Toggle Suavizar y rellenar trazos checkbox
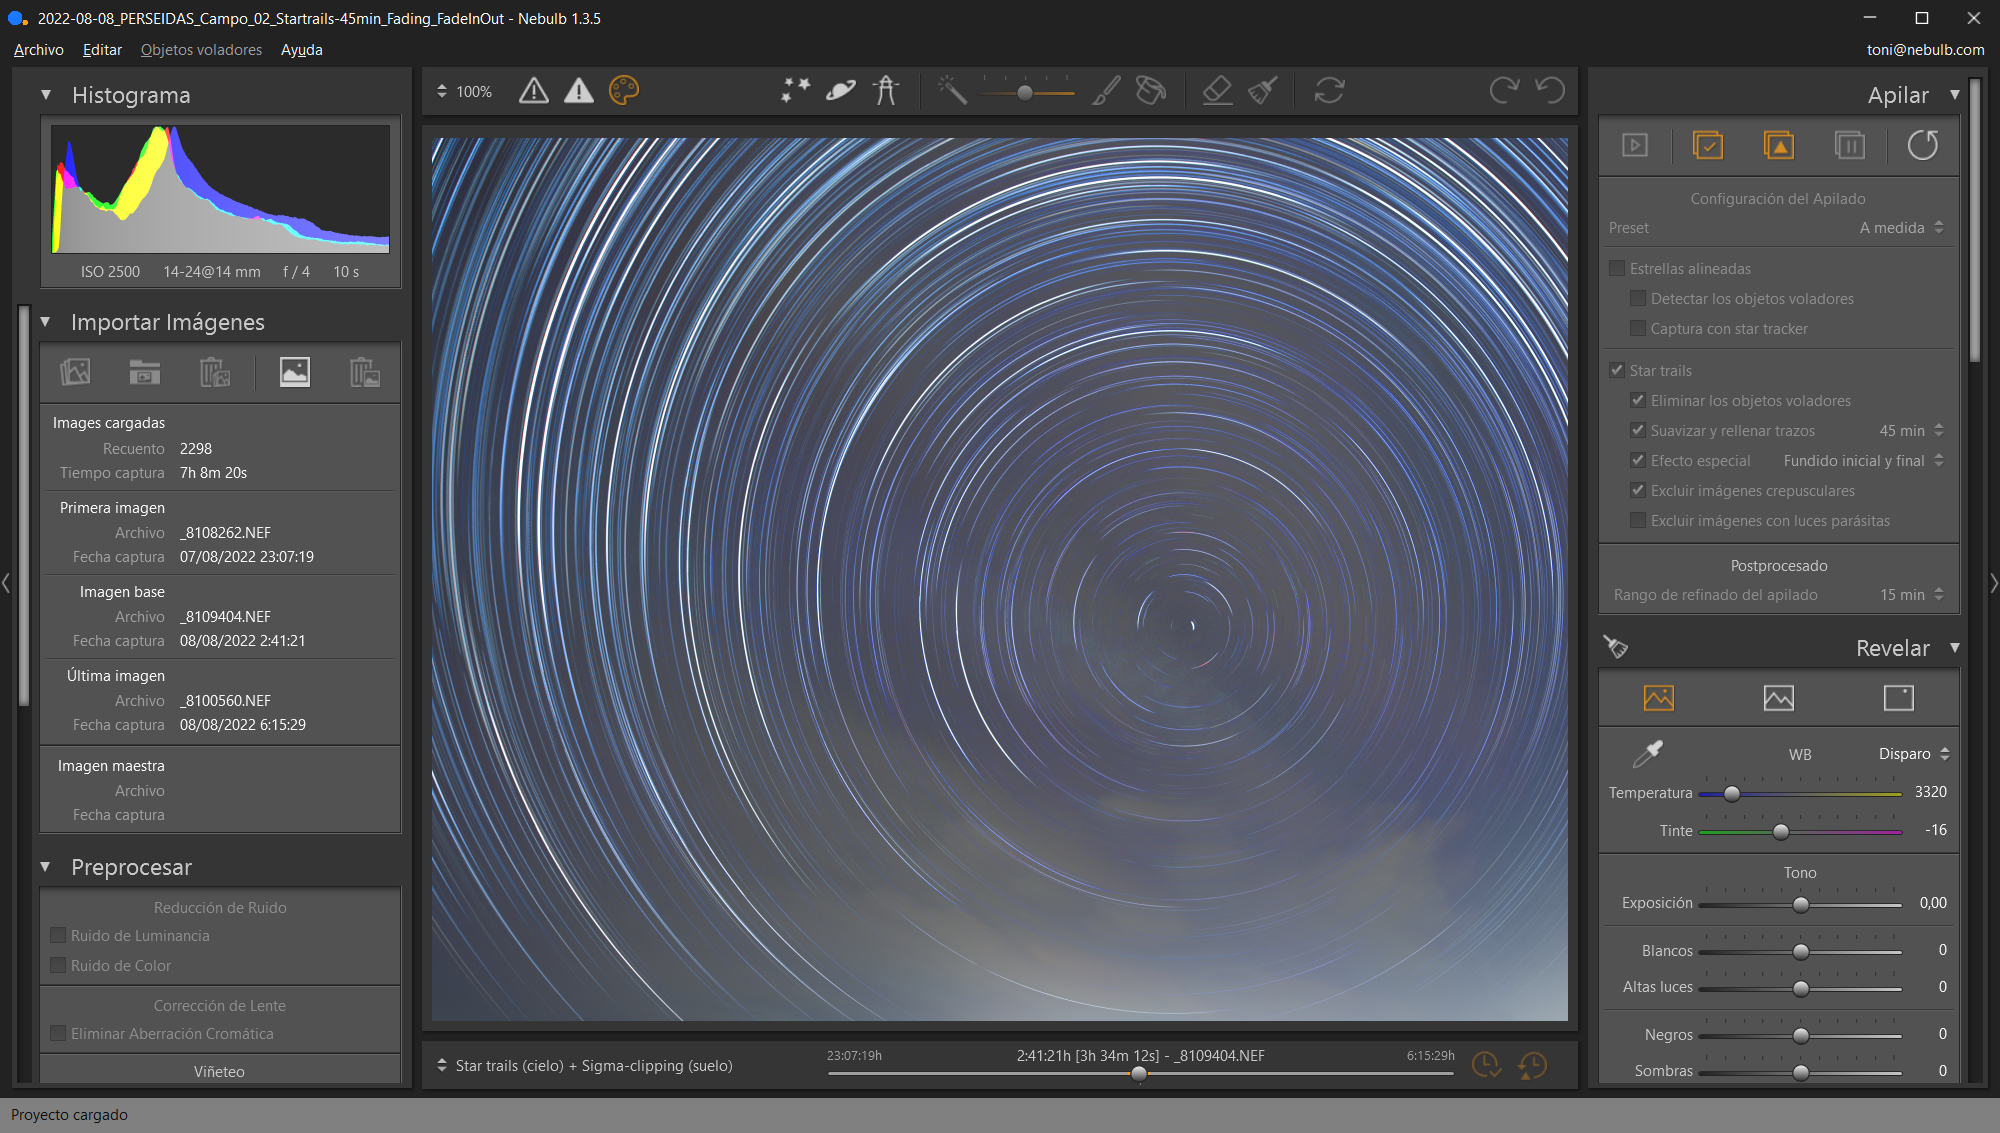Screen dimensions: 2000x1133 [1638, 431]
